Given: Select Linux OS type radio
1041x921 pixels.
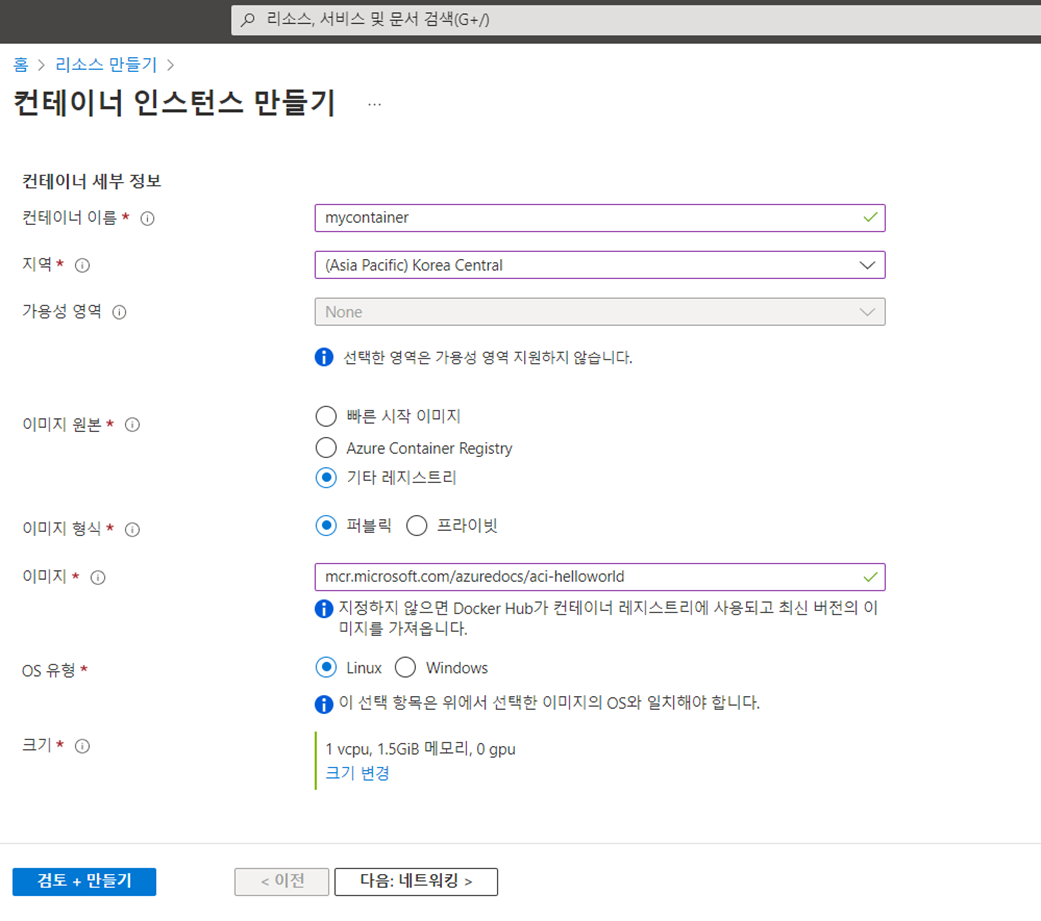Looking at the screenshot, I should tap(326, 667).
